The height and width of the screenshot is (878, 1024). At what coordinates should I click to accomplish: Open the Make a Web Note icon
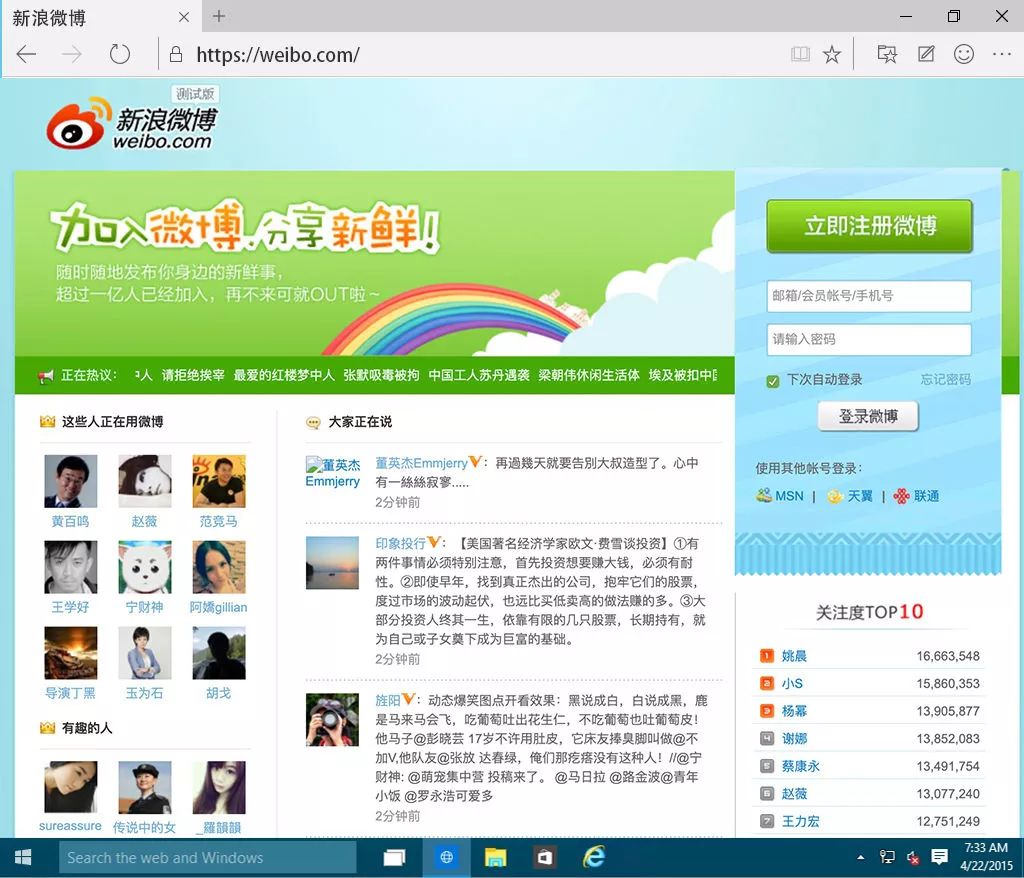click(x=926, y=54)
